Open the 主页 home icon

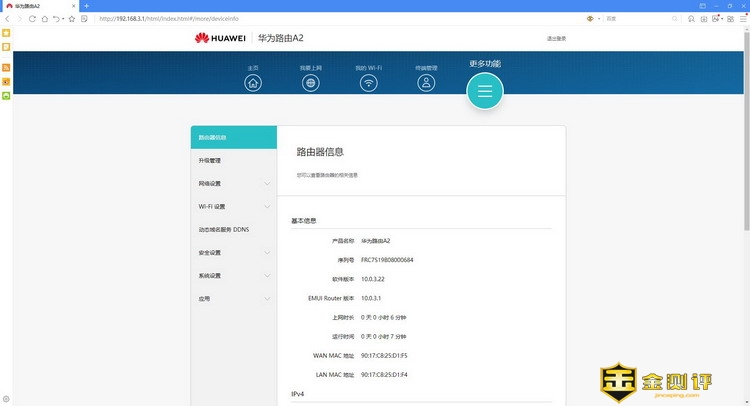253,83
